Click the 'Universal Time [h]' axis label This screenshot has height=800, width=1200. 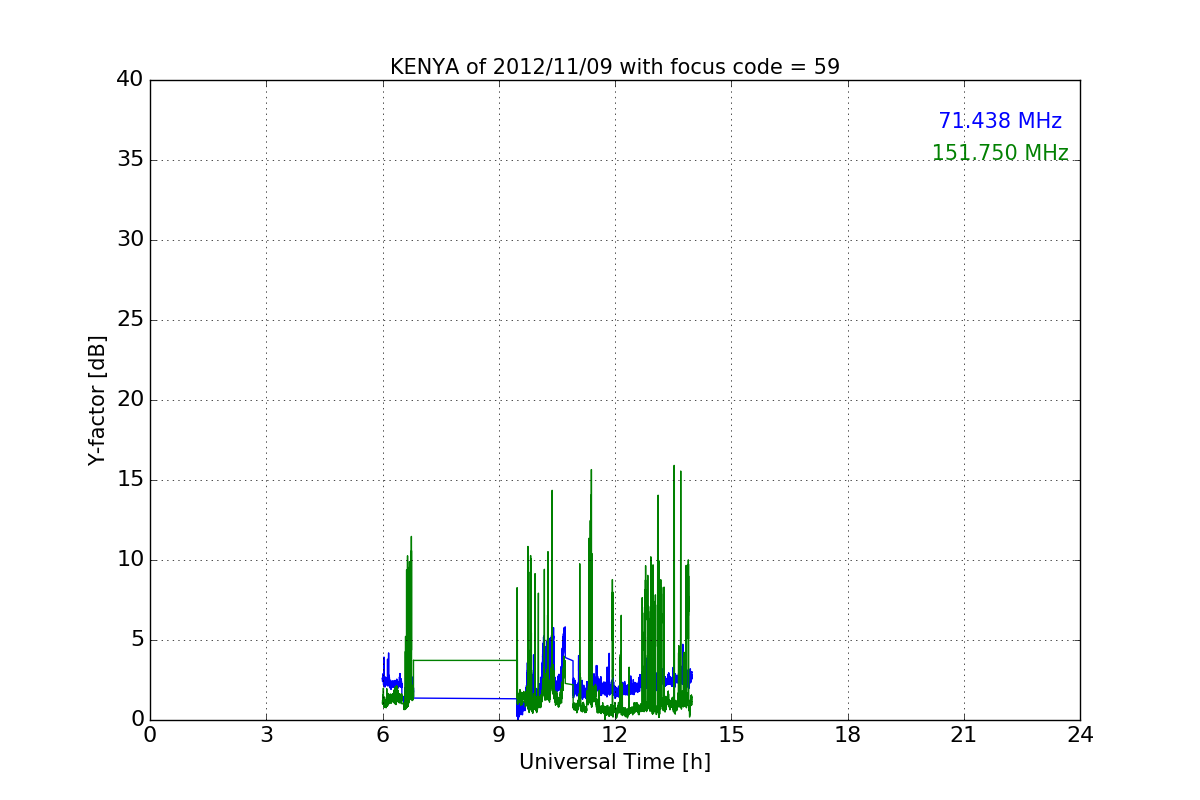(x=615, y=762)
